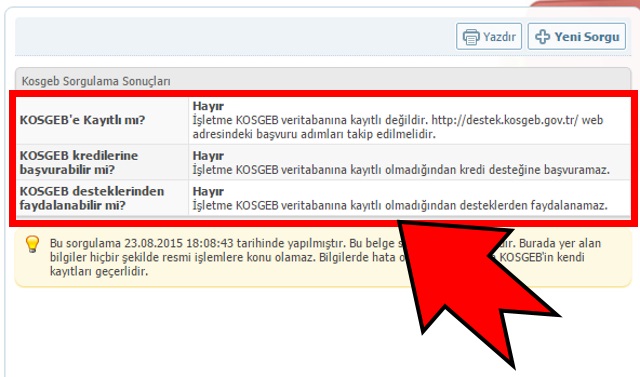640x377 pixels.
Task: Click the text about kredi desteğine başvuramaz
Action: [401, 170]
